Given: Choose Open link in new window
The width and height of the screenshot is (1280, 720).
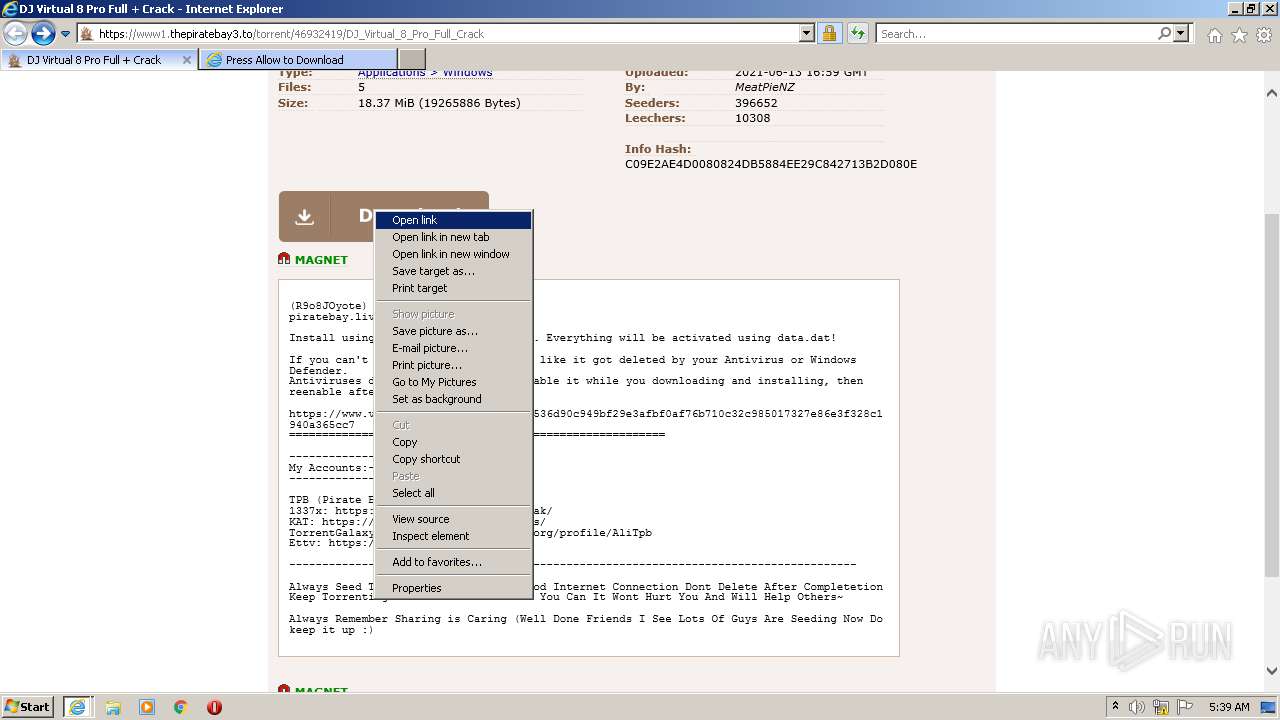Looking at the screenshot, I should 453,254.
